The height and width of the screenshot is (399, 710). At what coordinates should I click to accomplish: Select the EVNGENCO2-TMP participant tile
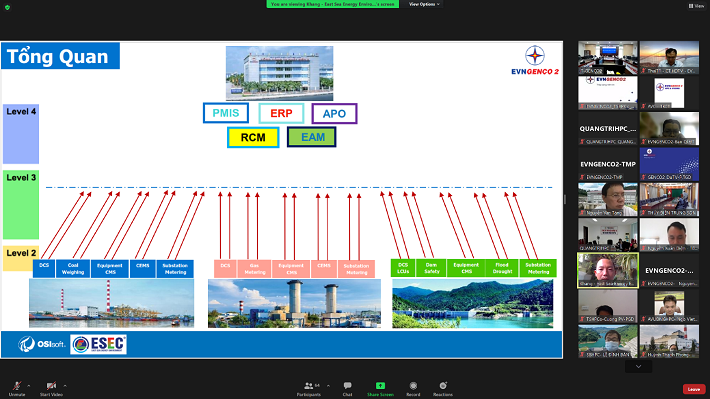pos(608,164)
